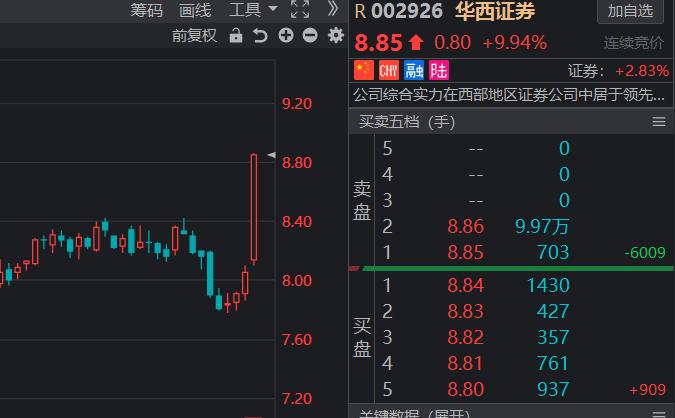Zoom out chart with minus circle icon

310,35
